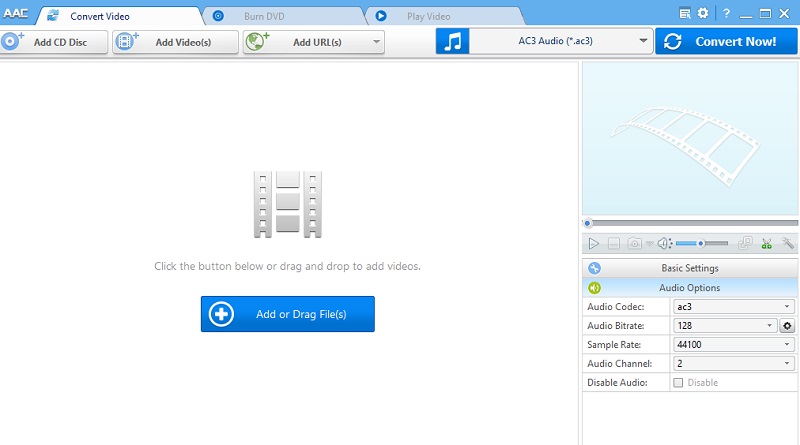800x445 pixels.
Task: Open snapshot options dropdown arrow
Action: pos(649,243)
